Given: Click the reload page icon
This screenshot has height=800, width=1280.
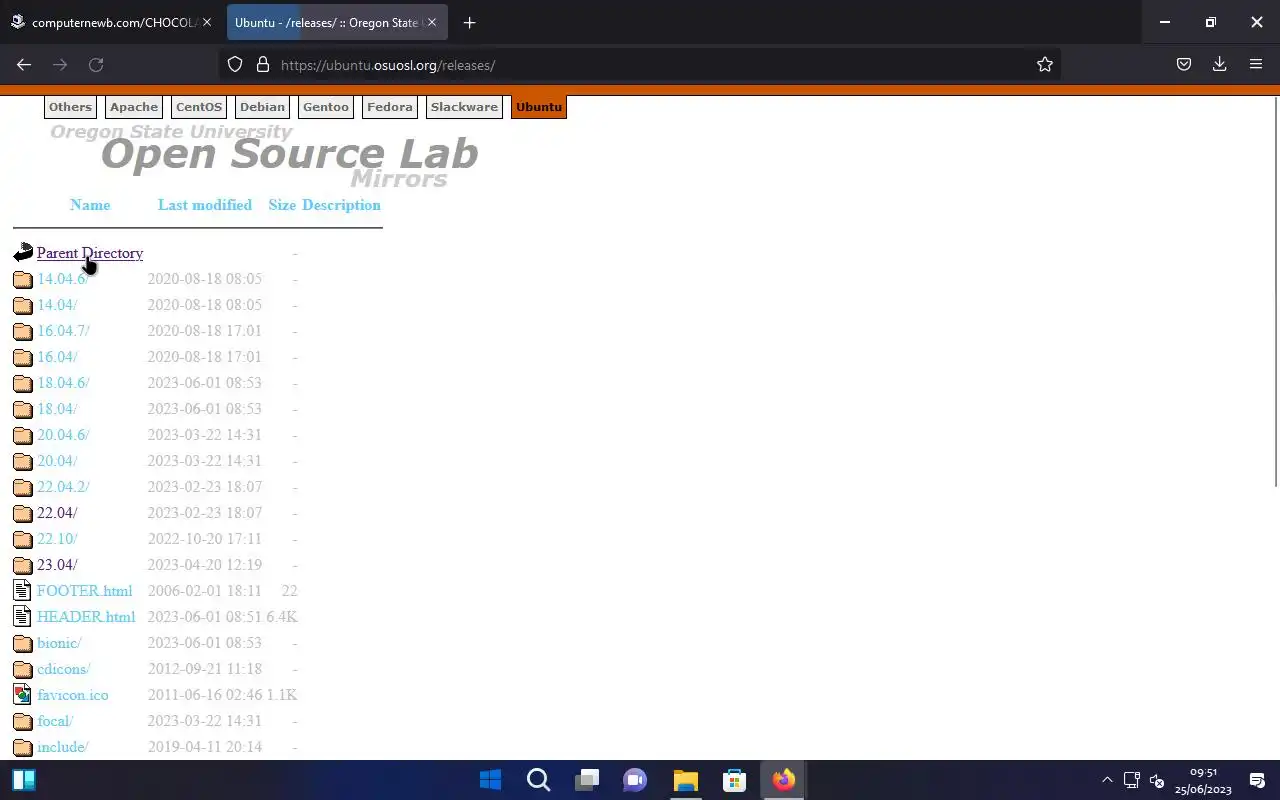Looking at the screenshot, I should pyautogui.click(x=96, y=65).
